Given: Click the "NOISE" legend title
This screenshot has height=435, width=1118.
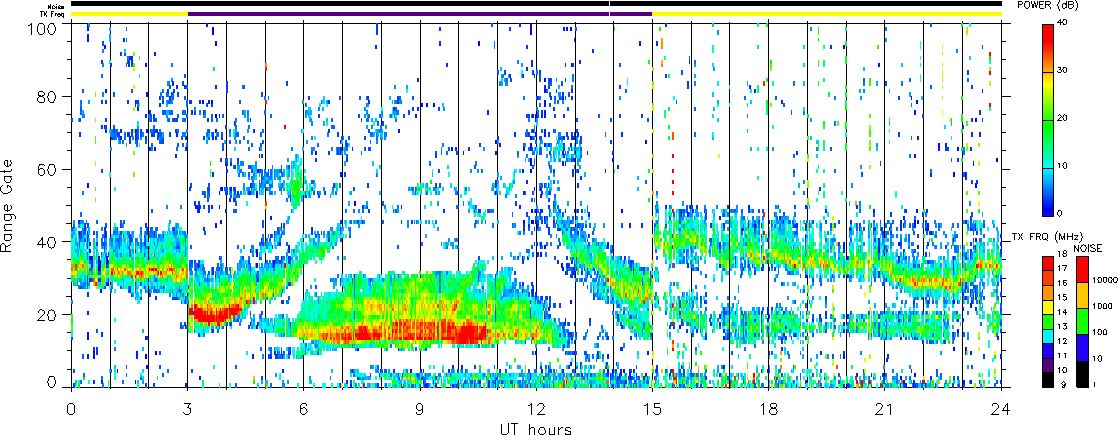Looking at the screenshot, I should 1088,247.
